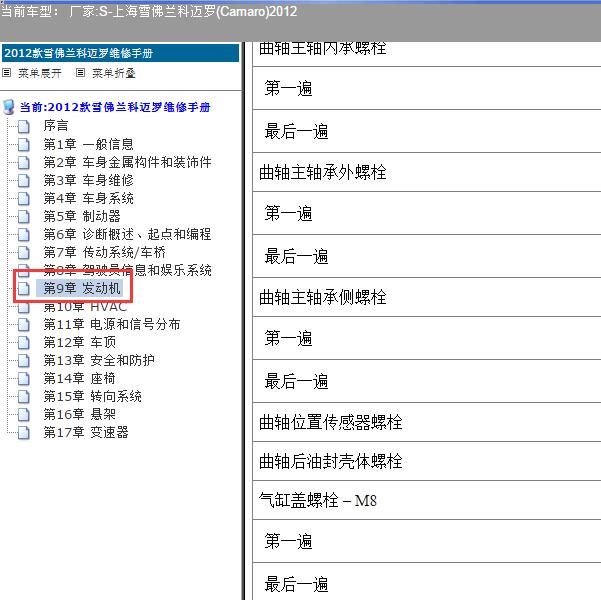Select chapter 第9章 发动机
The image size is (601, 600).
(x=82, y=288)
